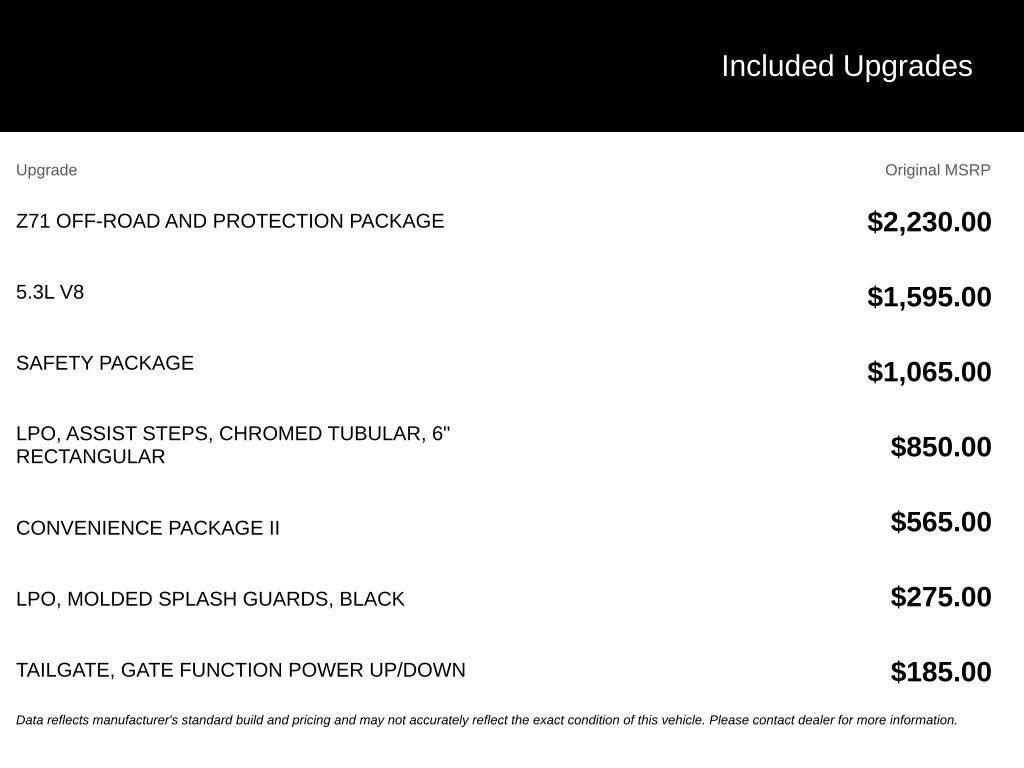Image resolution: width=1024 pixels, height=768 pixels.
Task: Click Z71 Off-Road and Protection Package
Action: pos(230,221)
